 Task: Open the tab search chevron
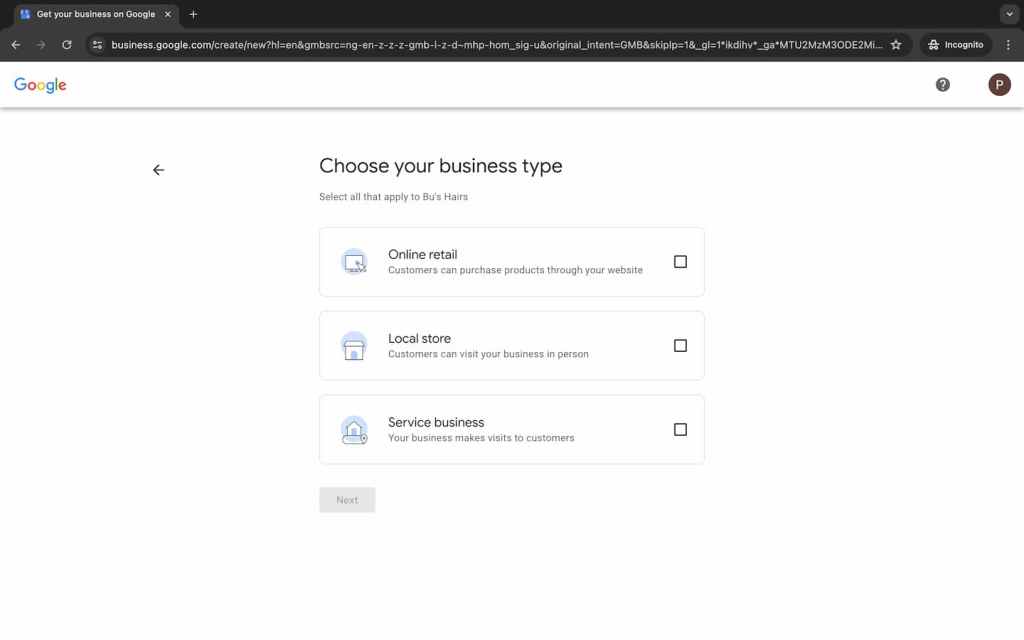[x=1010, y=13]
